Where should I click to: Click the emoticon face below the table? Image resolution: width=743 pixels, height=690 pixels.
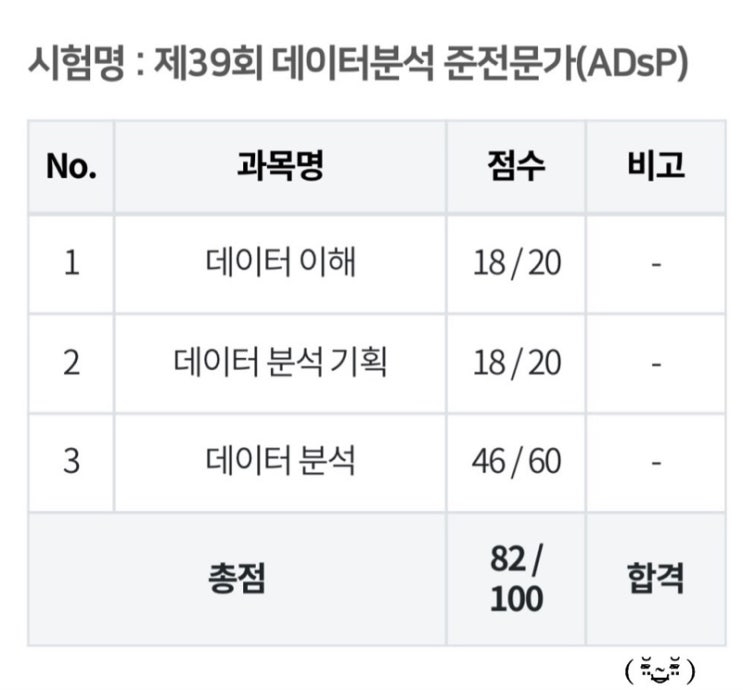tap(659, 668)
